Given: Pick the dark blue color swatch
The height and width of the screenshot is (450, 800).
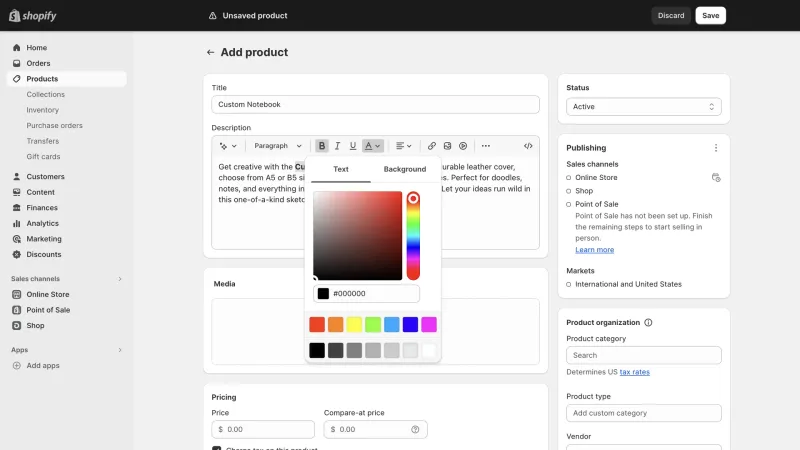Looking at the screenshot, I should [410, 324].
